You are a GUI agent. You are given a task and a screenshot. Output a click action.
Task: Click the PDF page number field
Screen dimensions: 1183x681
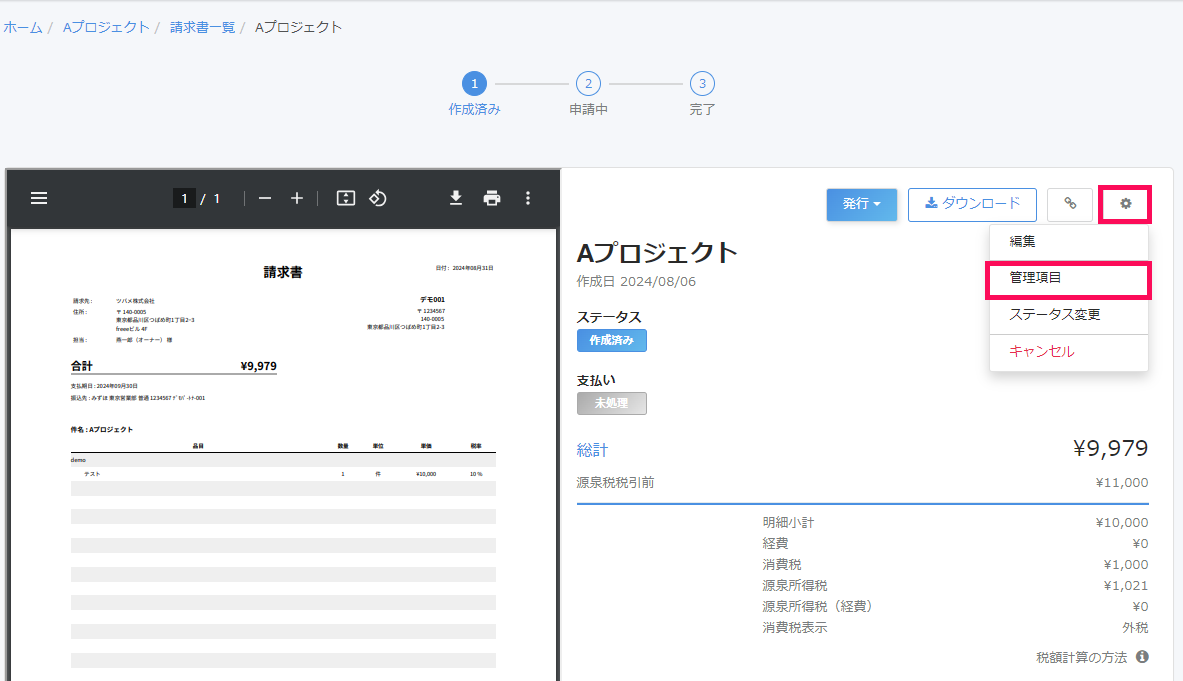pyautogui.click(x=184, y=198)
